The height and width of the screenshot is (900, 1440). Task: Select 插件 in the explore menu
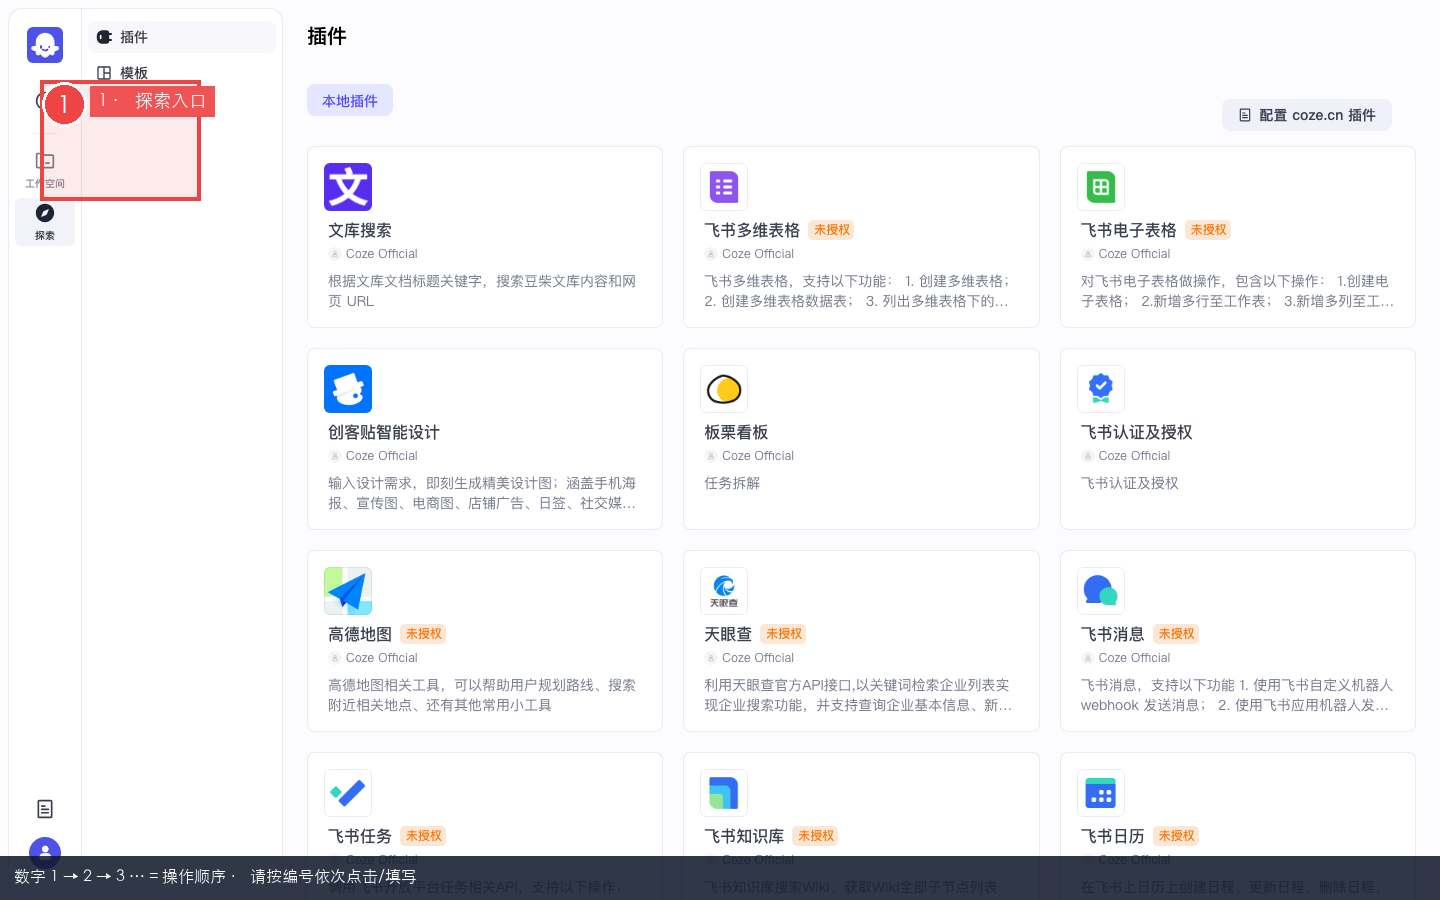point(182,37)
